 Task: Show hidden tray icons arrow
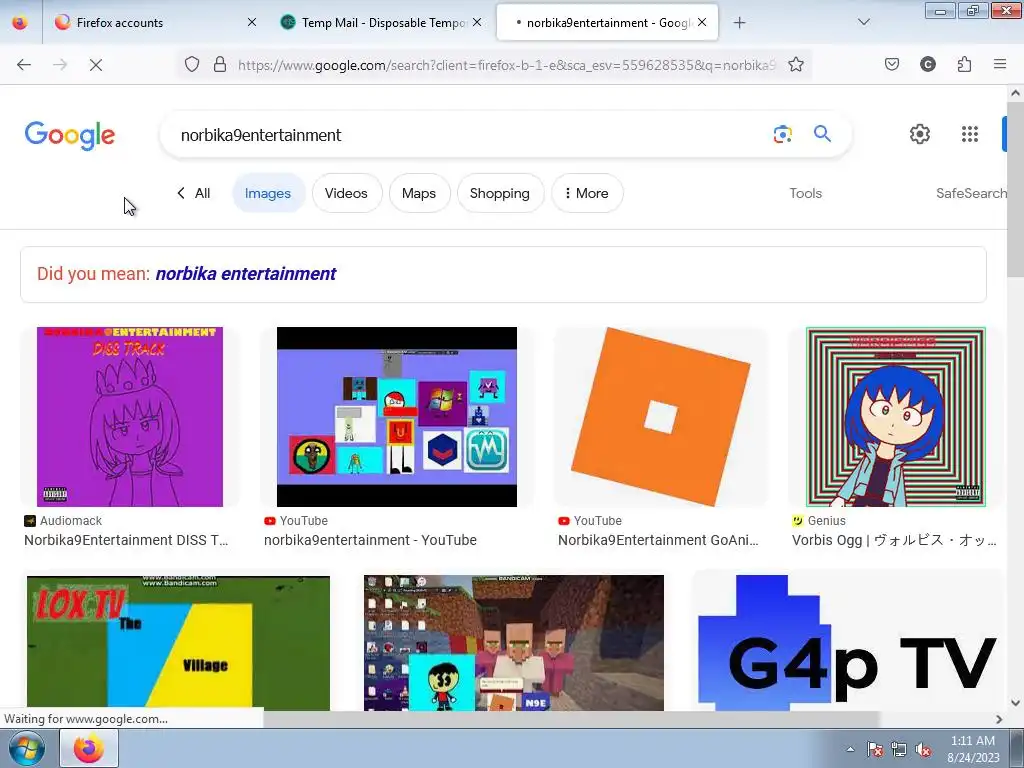(850, 750)
